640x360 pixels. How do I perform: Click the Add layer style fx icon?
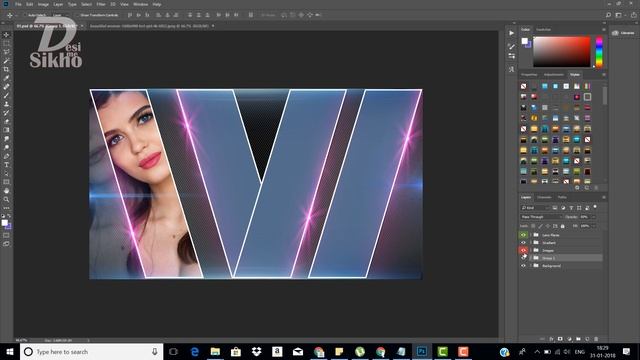551,339
